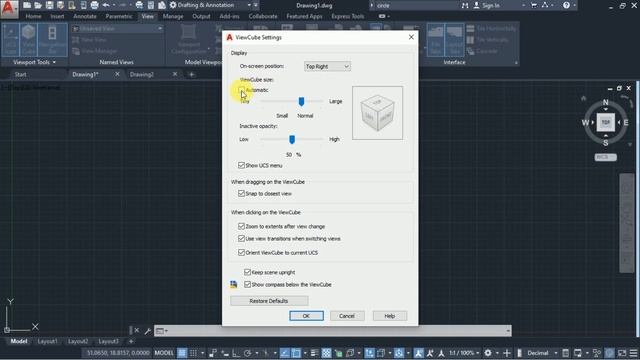The width and height of the screenshot is (640, 360).
Task: Click the E compass direction on the ViewCube
Action: coord(626,122)
